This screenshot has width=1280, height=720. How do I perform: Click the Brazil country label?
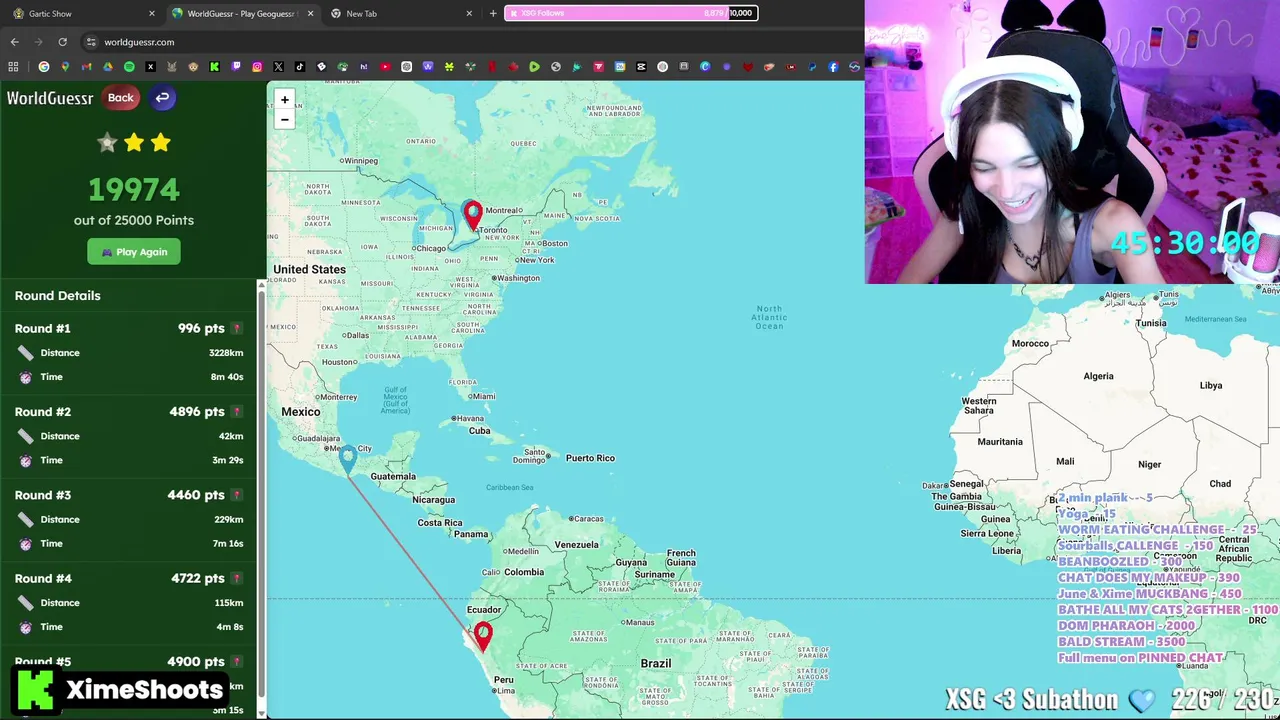click(656, 663)
